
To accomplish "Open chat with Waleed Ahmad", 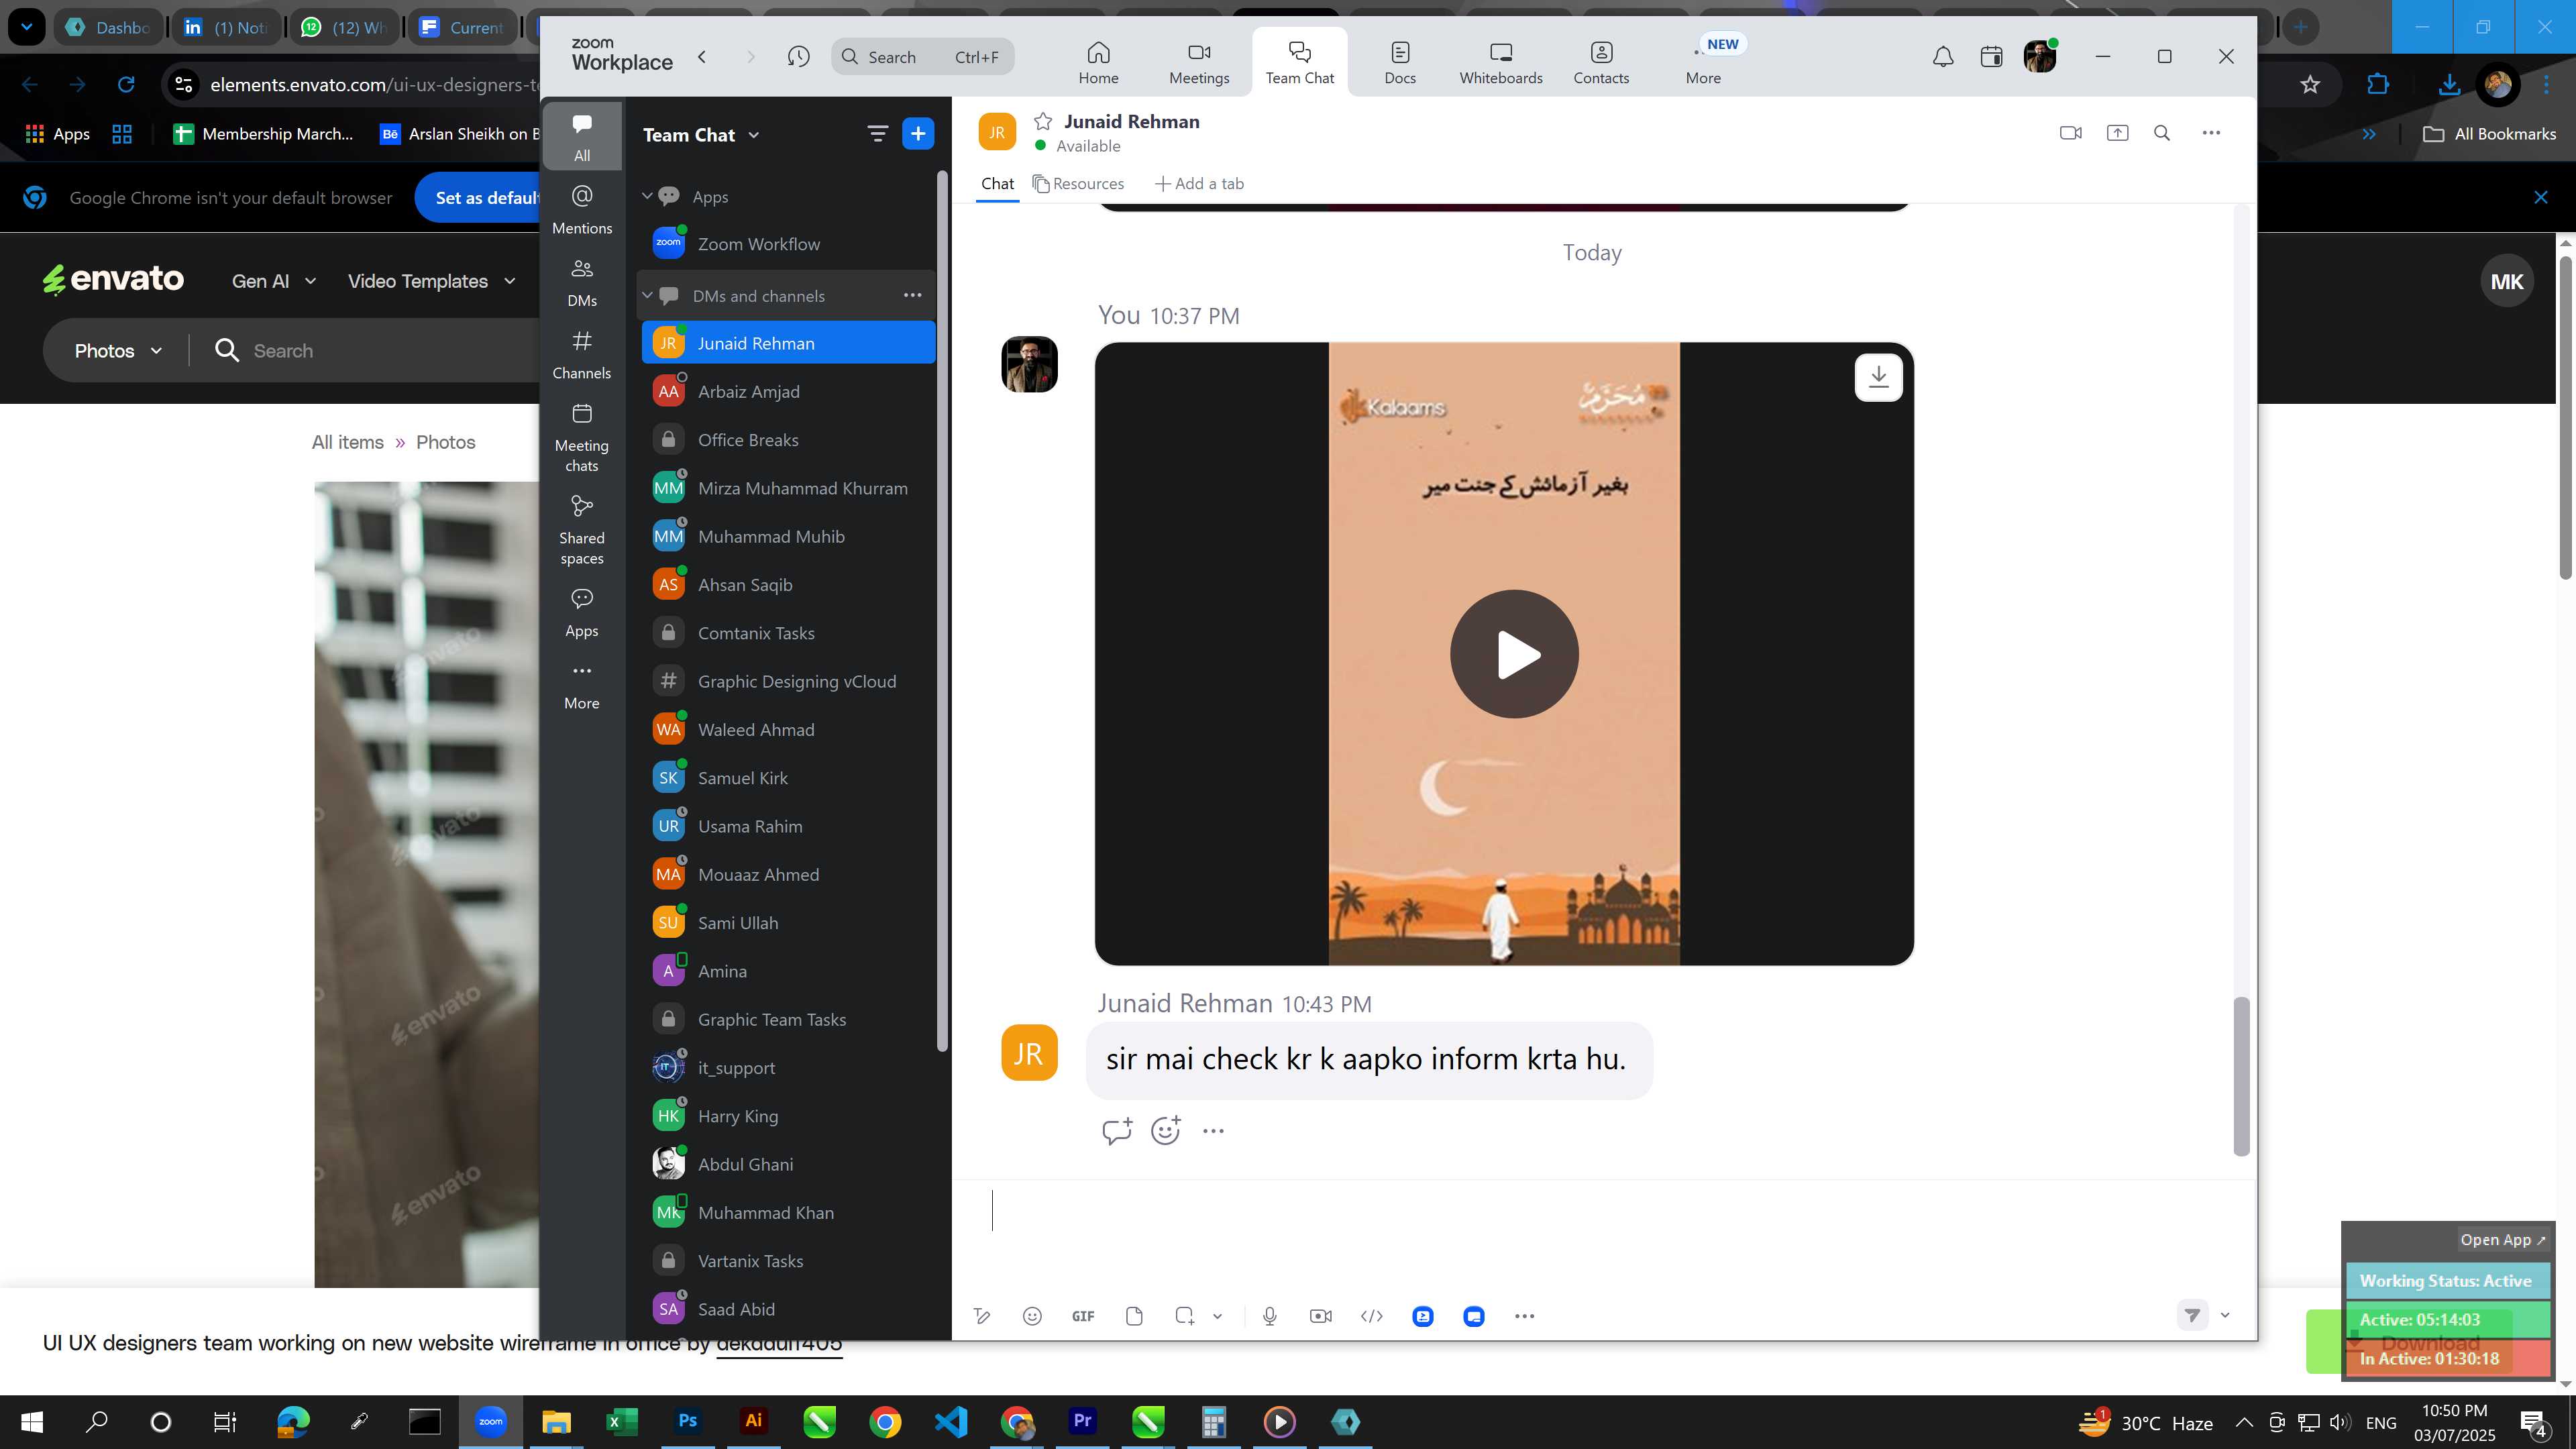I will tap(788, 729).
